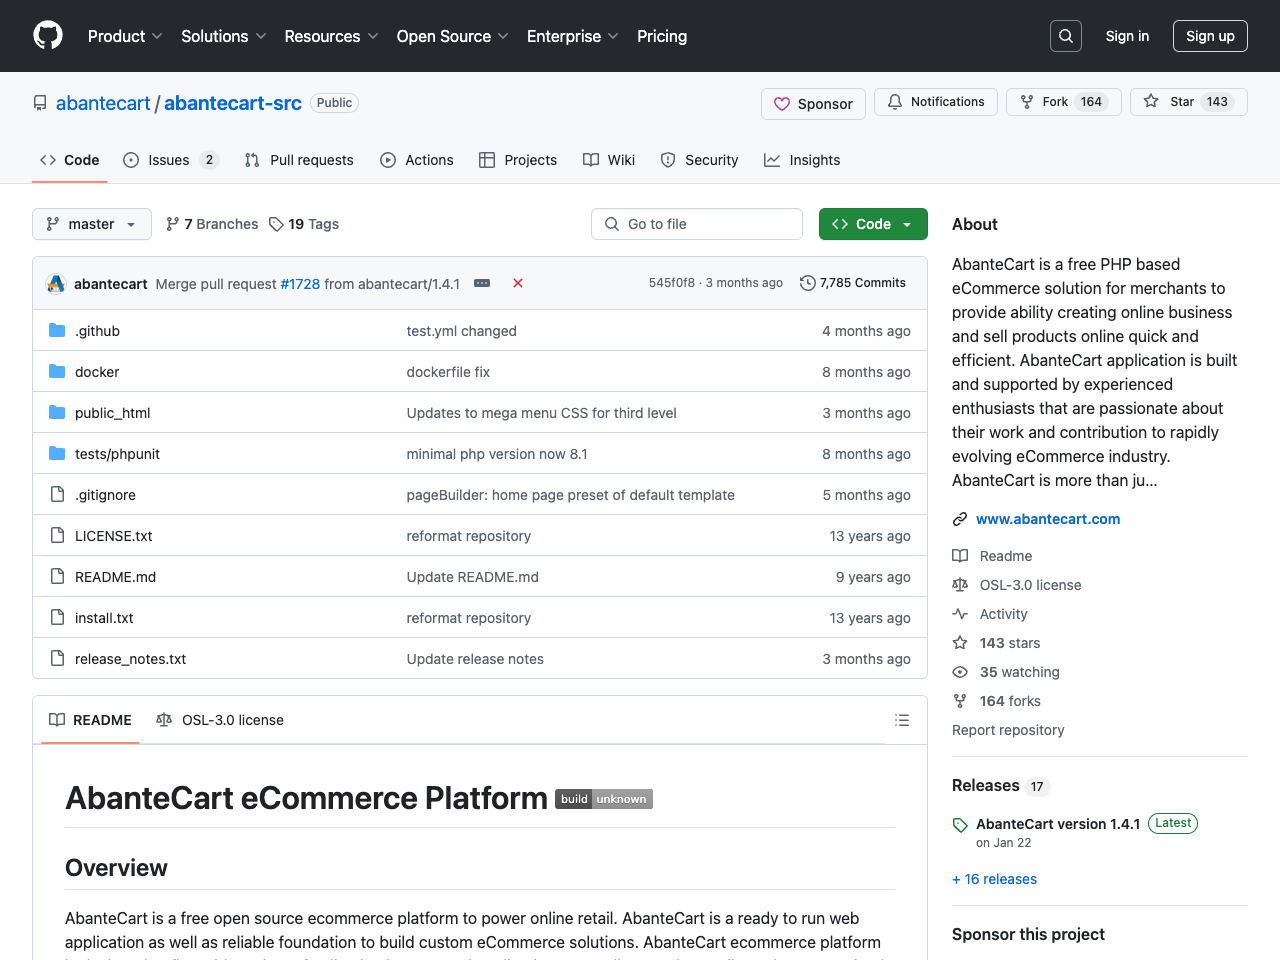Open the Pull requests tab
Viewport: 1280px width, 960px height.
299,160
